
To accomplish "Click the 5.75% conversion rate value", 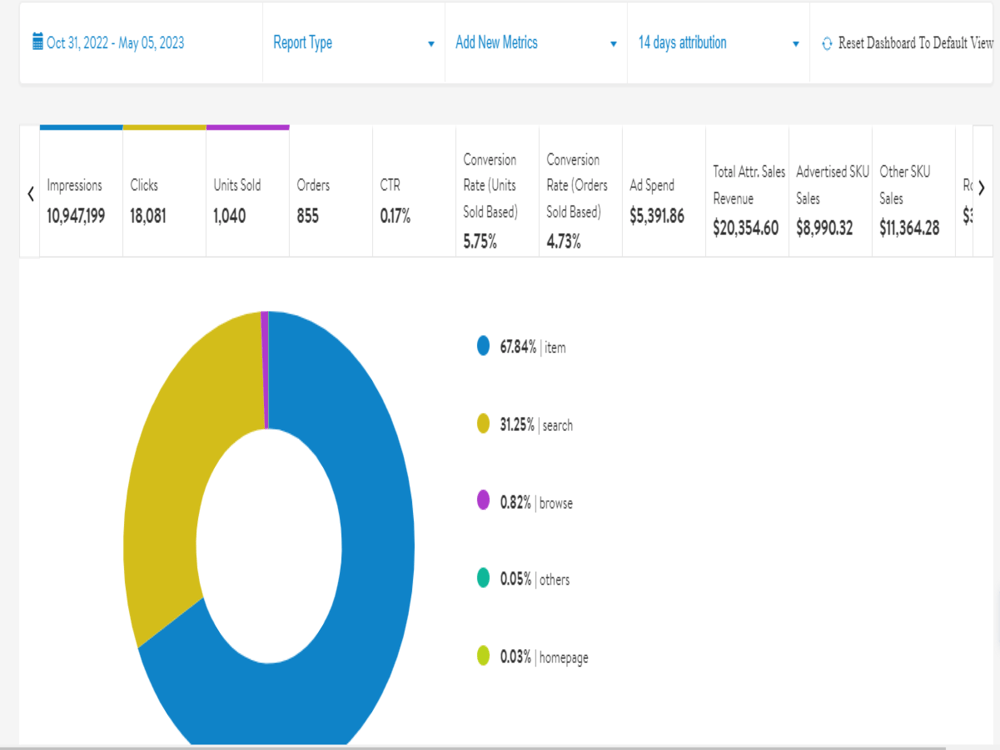I will pos(480,242).
